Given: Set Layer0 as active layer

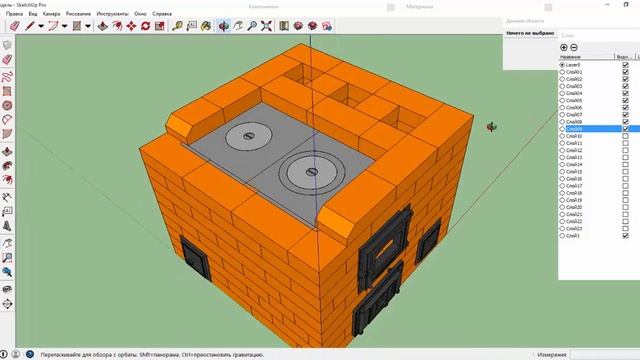Looking at the screenshot, I should tap(562, 65).
